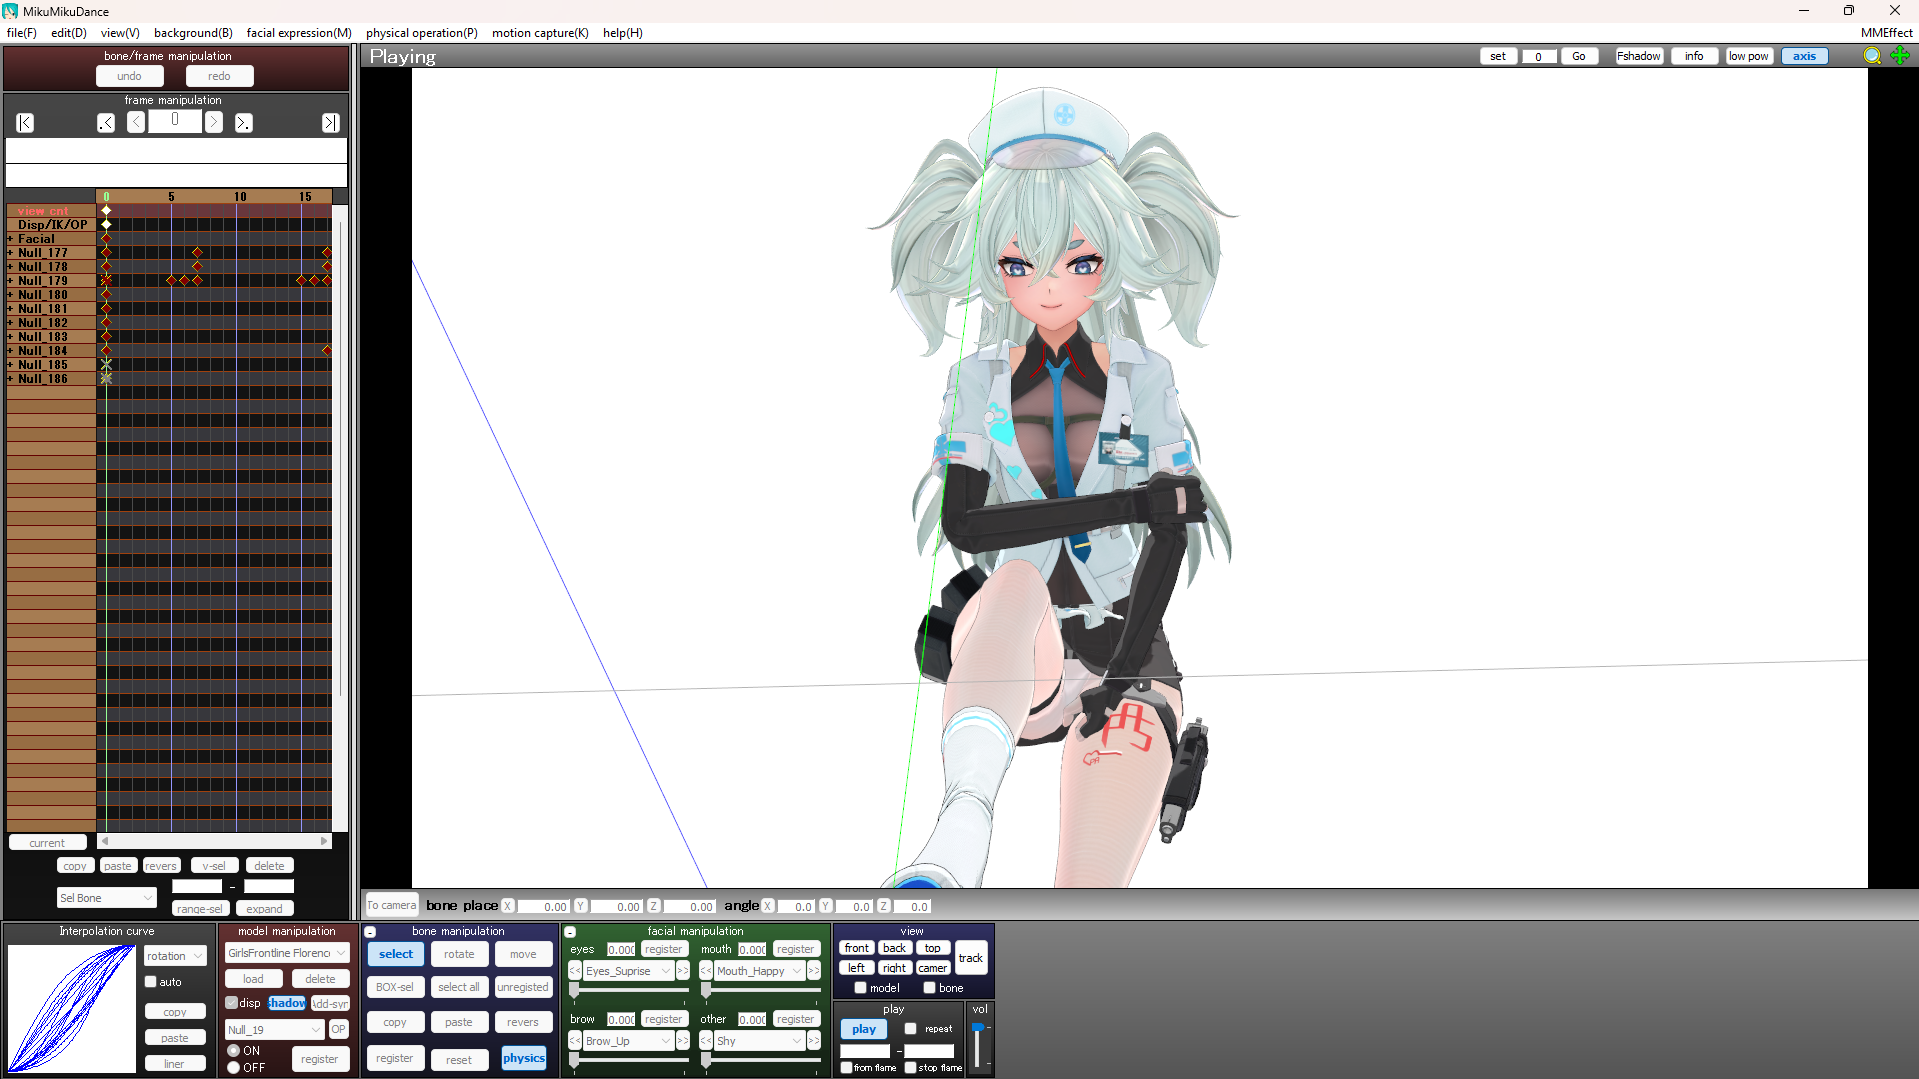The image size is (1919, 1079).
Task: Check the stop flame checkbox
Action: [x=911, y=1068]
